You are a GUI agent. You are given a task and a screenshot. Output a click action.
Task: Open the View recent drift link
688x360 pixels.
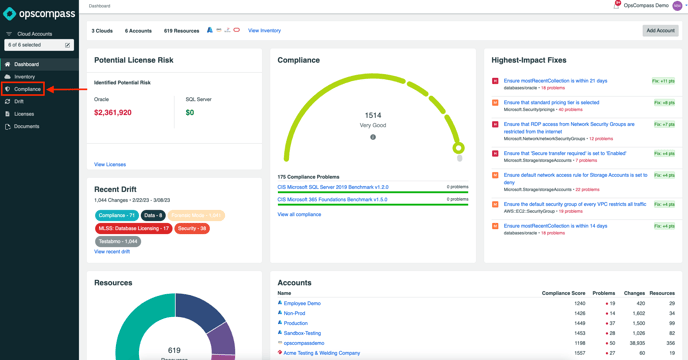[x=112, y=252]
